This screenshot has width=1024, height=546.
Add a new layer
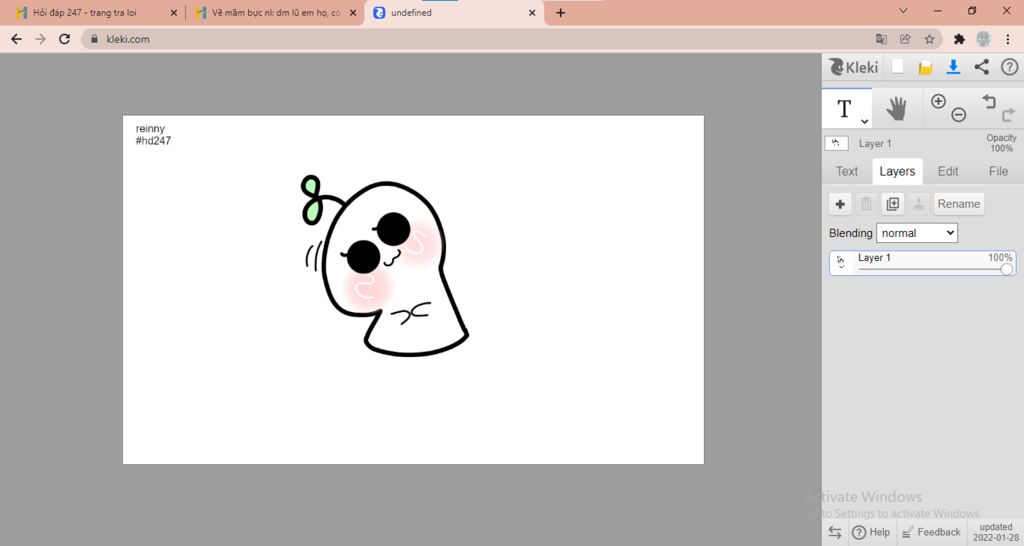coord(840,204)
